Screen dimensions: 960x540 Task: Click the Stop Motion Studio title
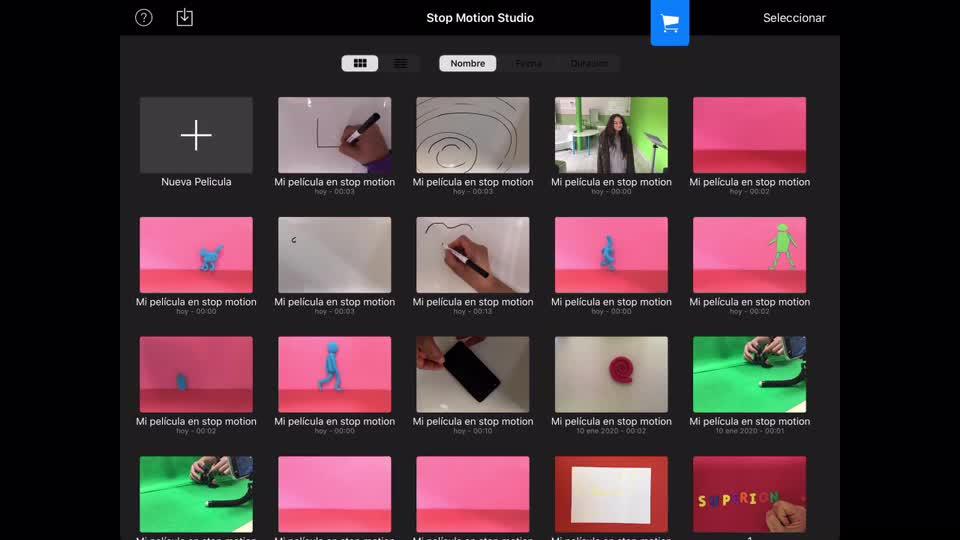(x=480, y=18)
